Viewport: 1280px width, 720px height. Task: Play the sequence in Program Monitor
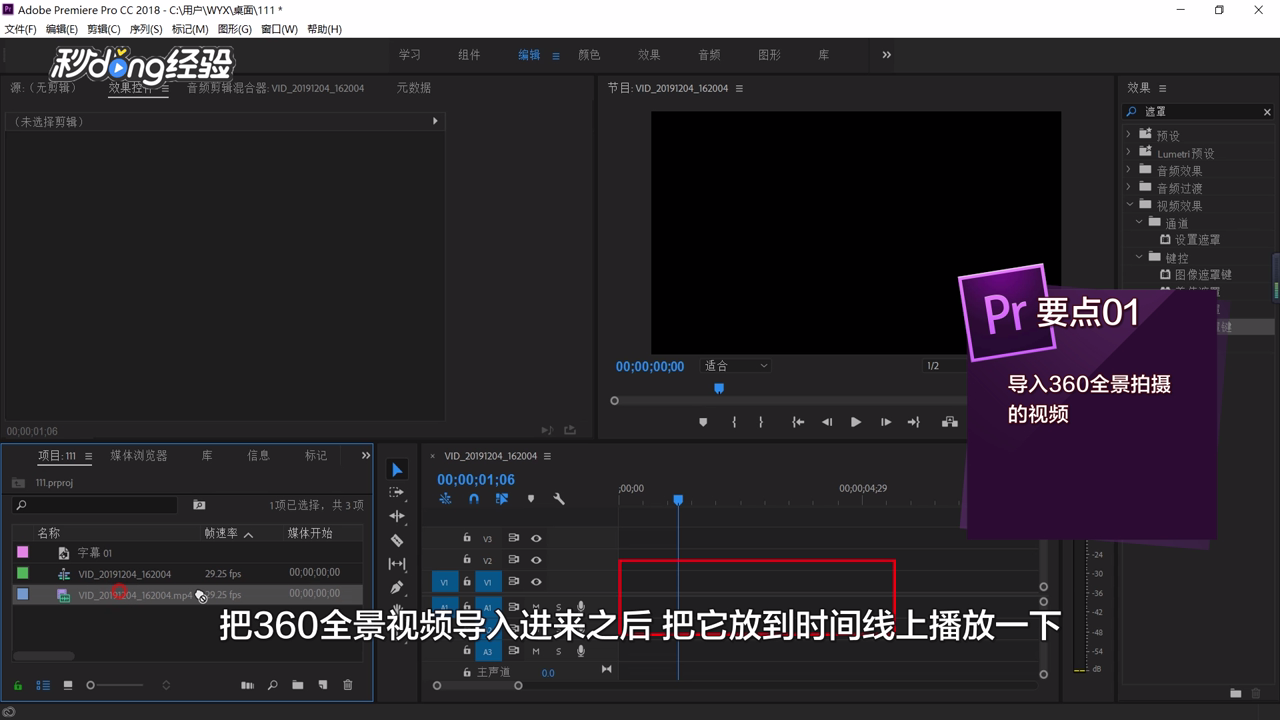coord(856,422)
